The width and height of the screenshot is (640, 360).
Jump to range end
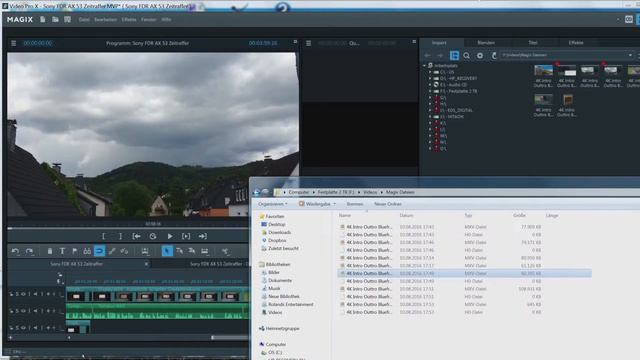(202, 236)
